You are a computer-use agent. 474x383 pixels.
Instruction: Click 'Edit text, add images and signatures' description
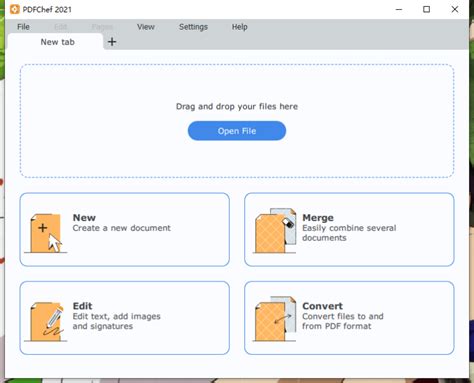coord(116,321)
